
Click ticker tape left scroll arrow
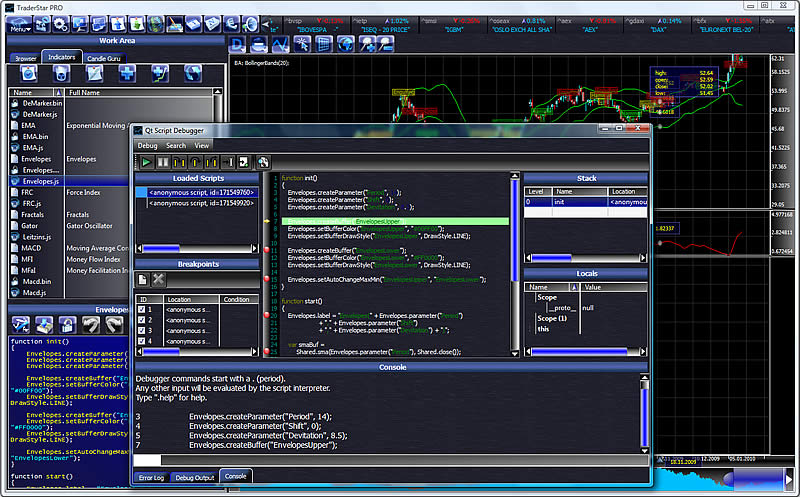(x=265, y=23)
